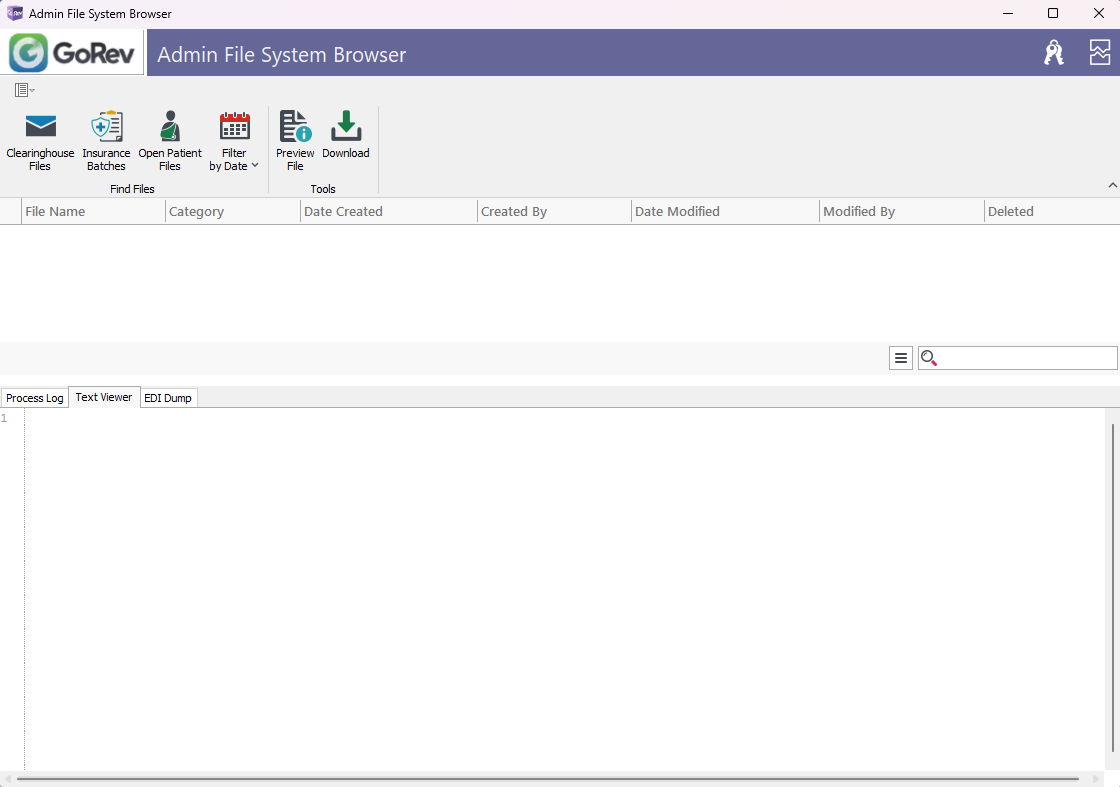Click the text viewer vertical scrollbar

(x=1113, y=588)
